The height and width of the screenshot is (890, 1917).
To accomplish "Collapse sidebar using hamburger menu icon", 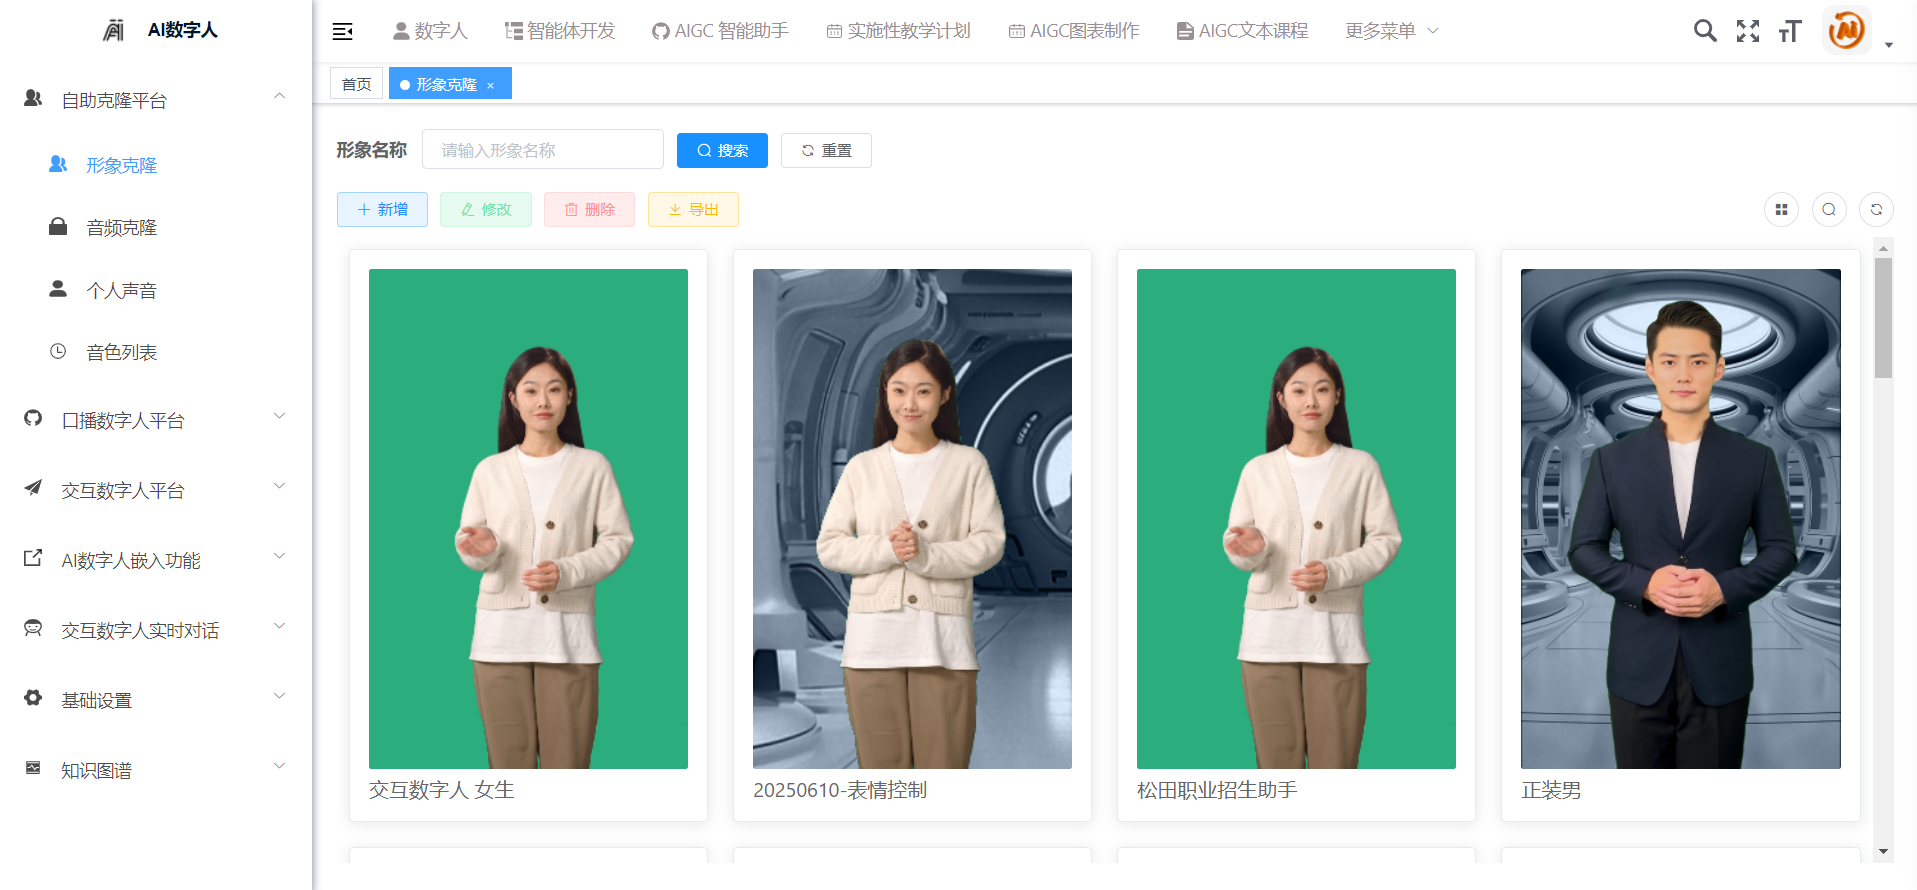I will point(343,31).
